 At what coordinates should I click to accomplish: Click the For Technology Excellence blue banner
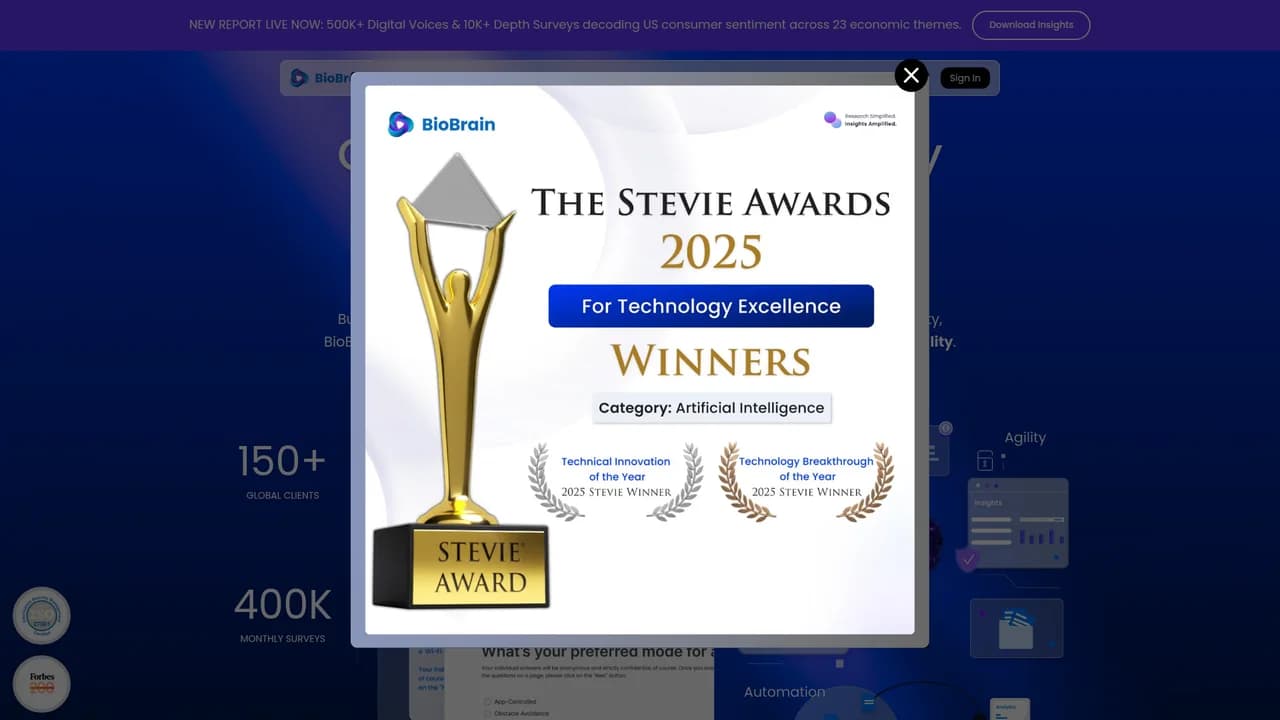pyautogui.click(x=711, y=306)
